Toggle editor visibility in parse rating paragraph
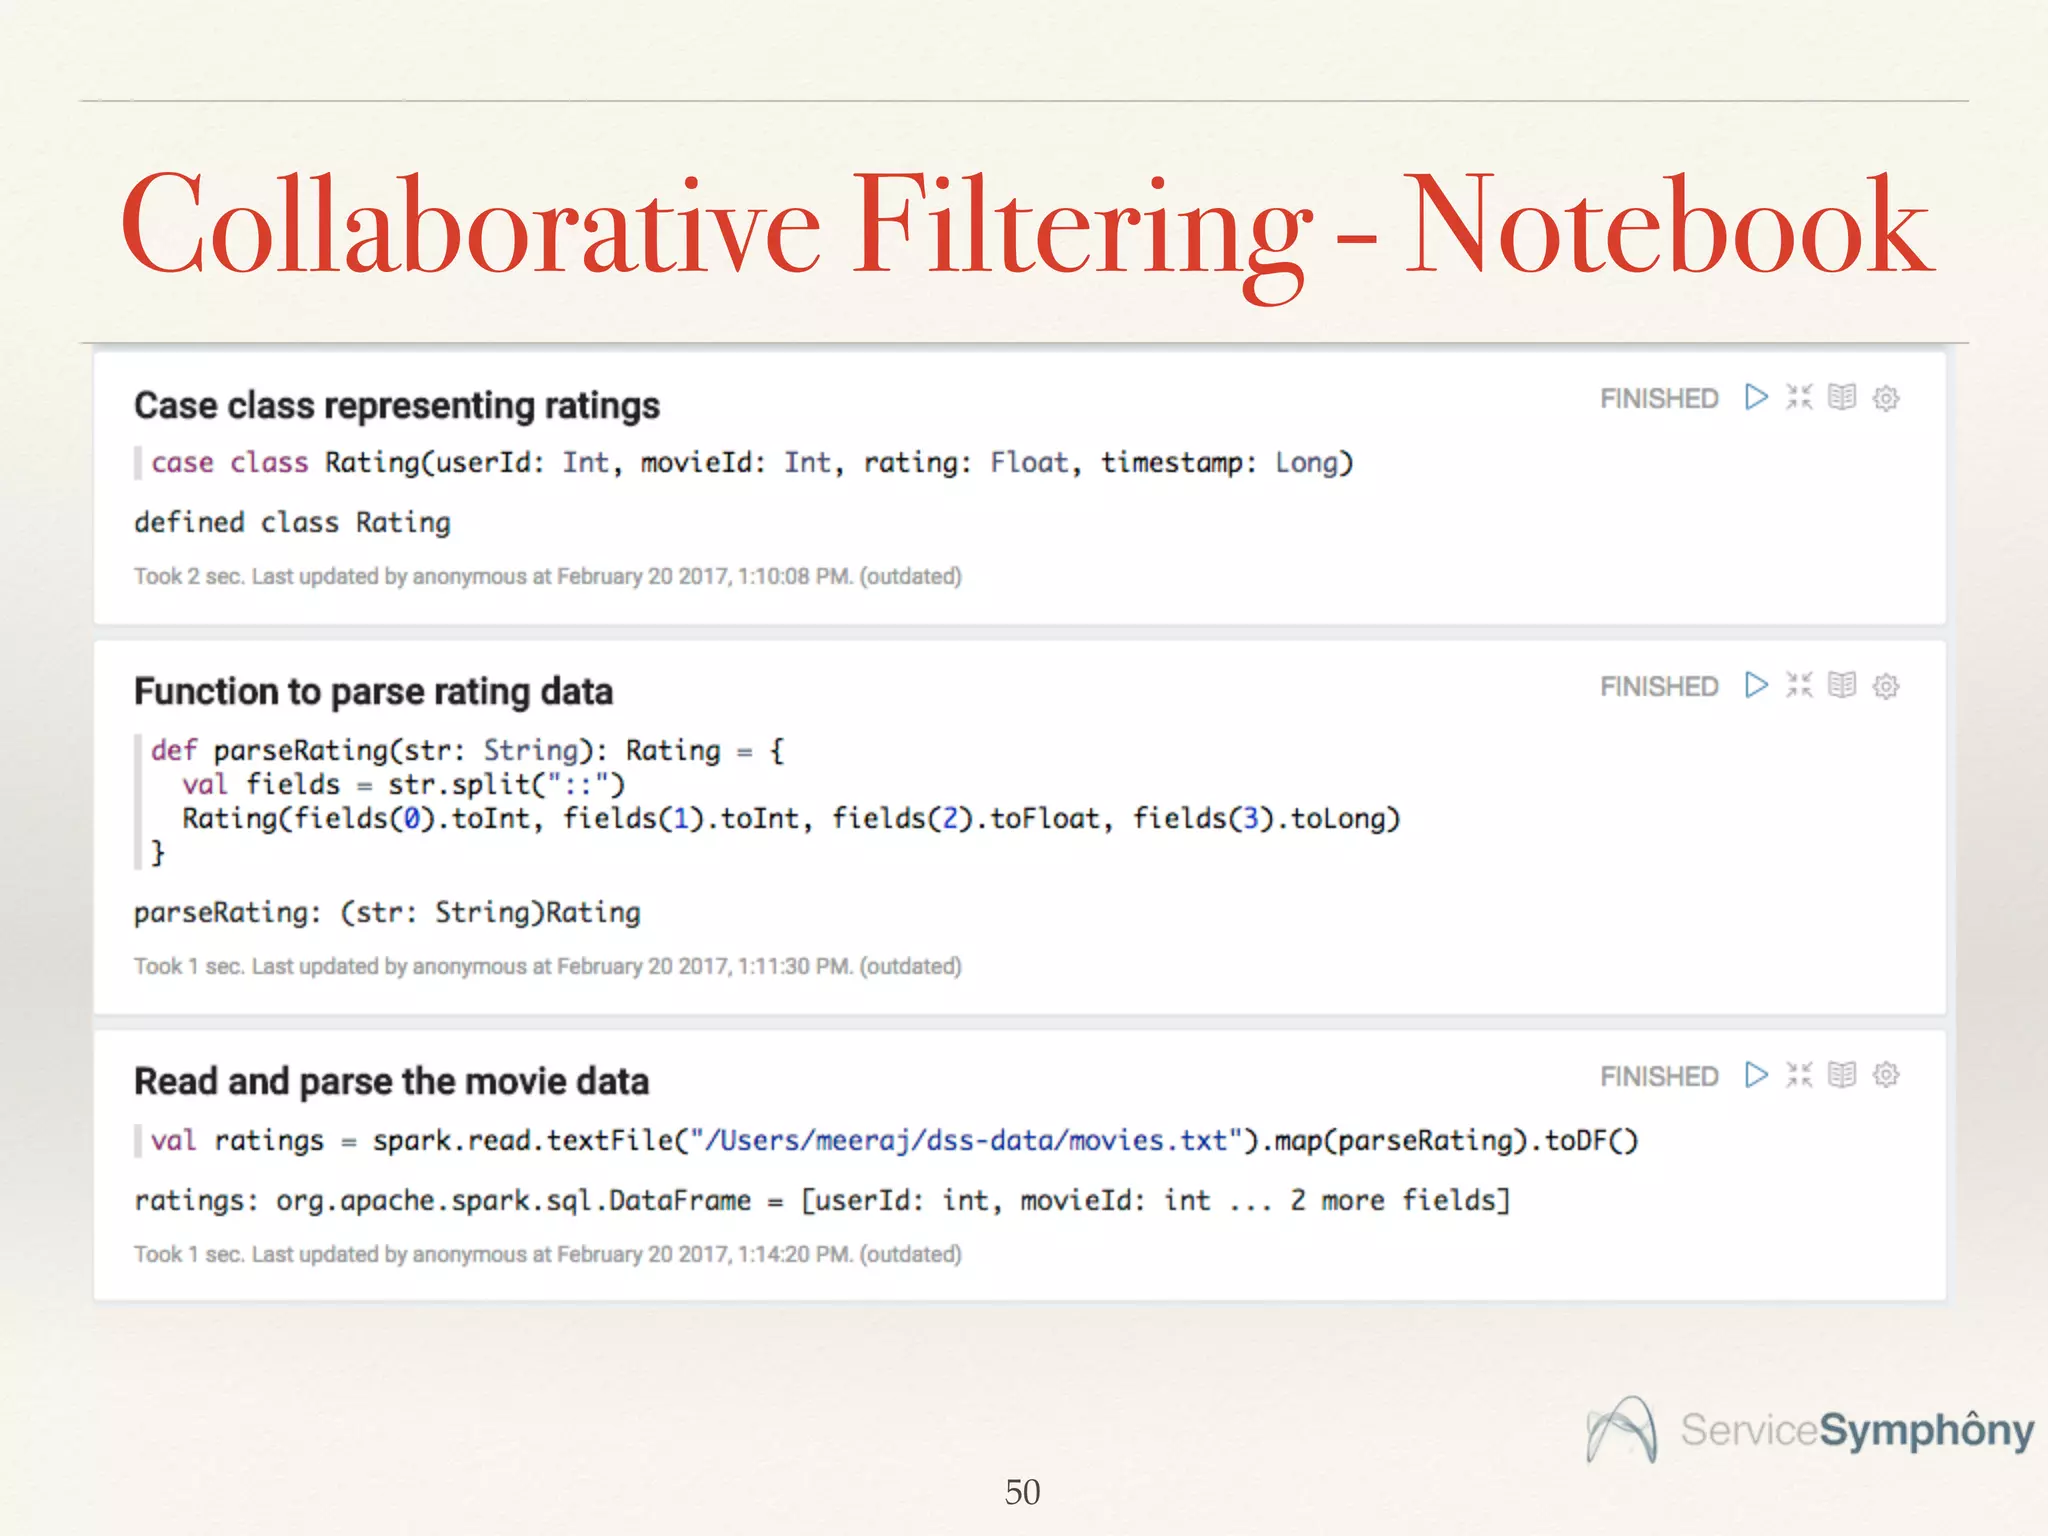Screen dimensions: 2048x1536 [1799, 685]
